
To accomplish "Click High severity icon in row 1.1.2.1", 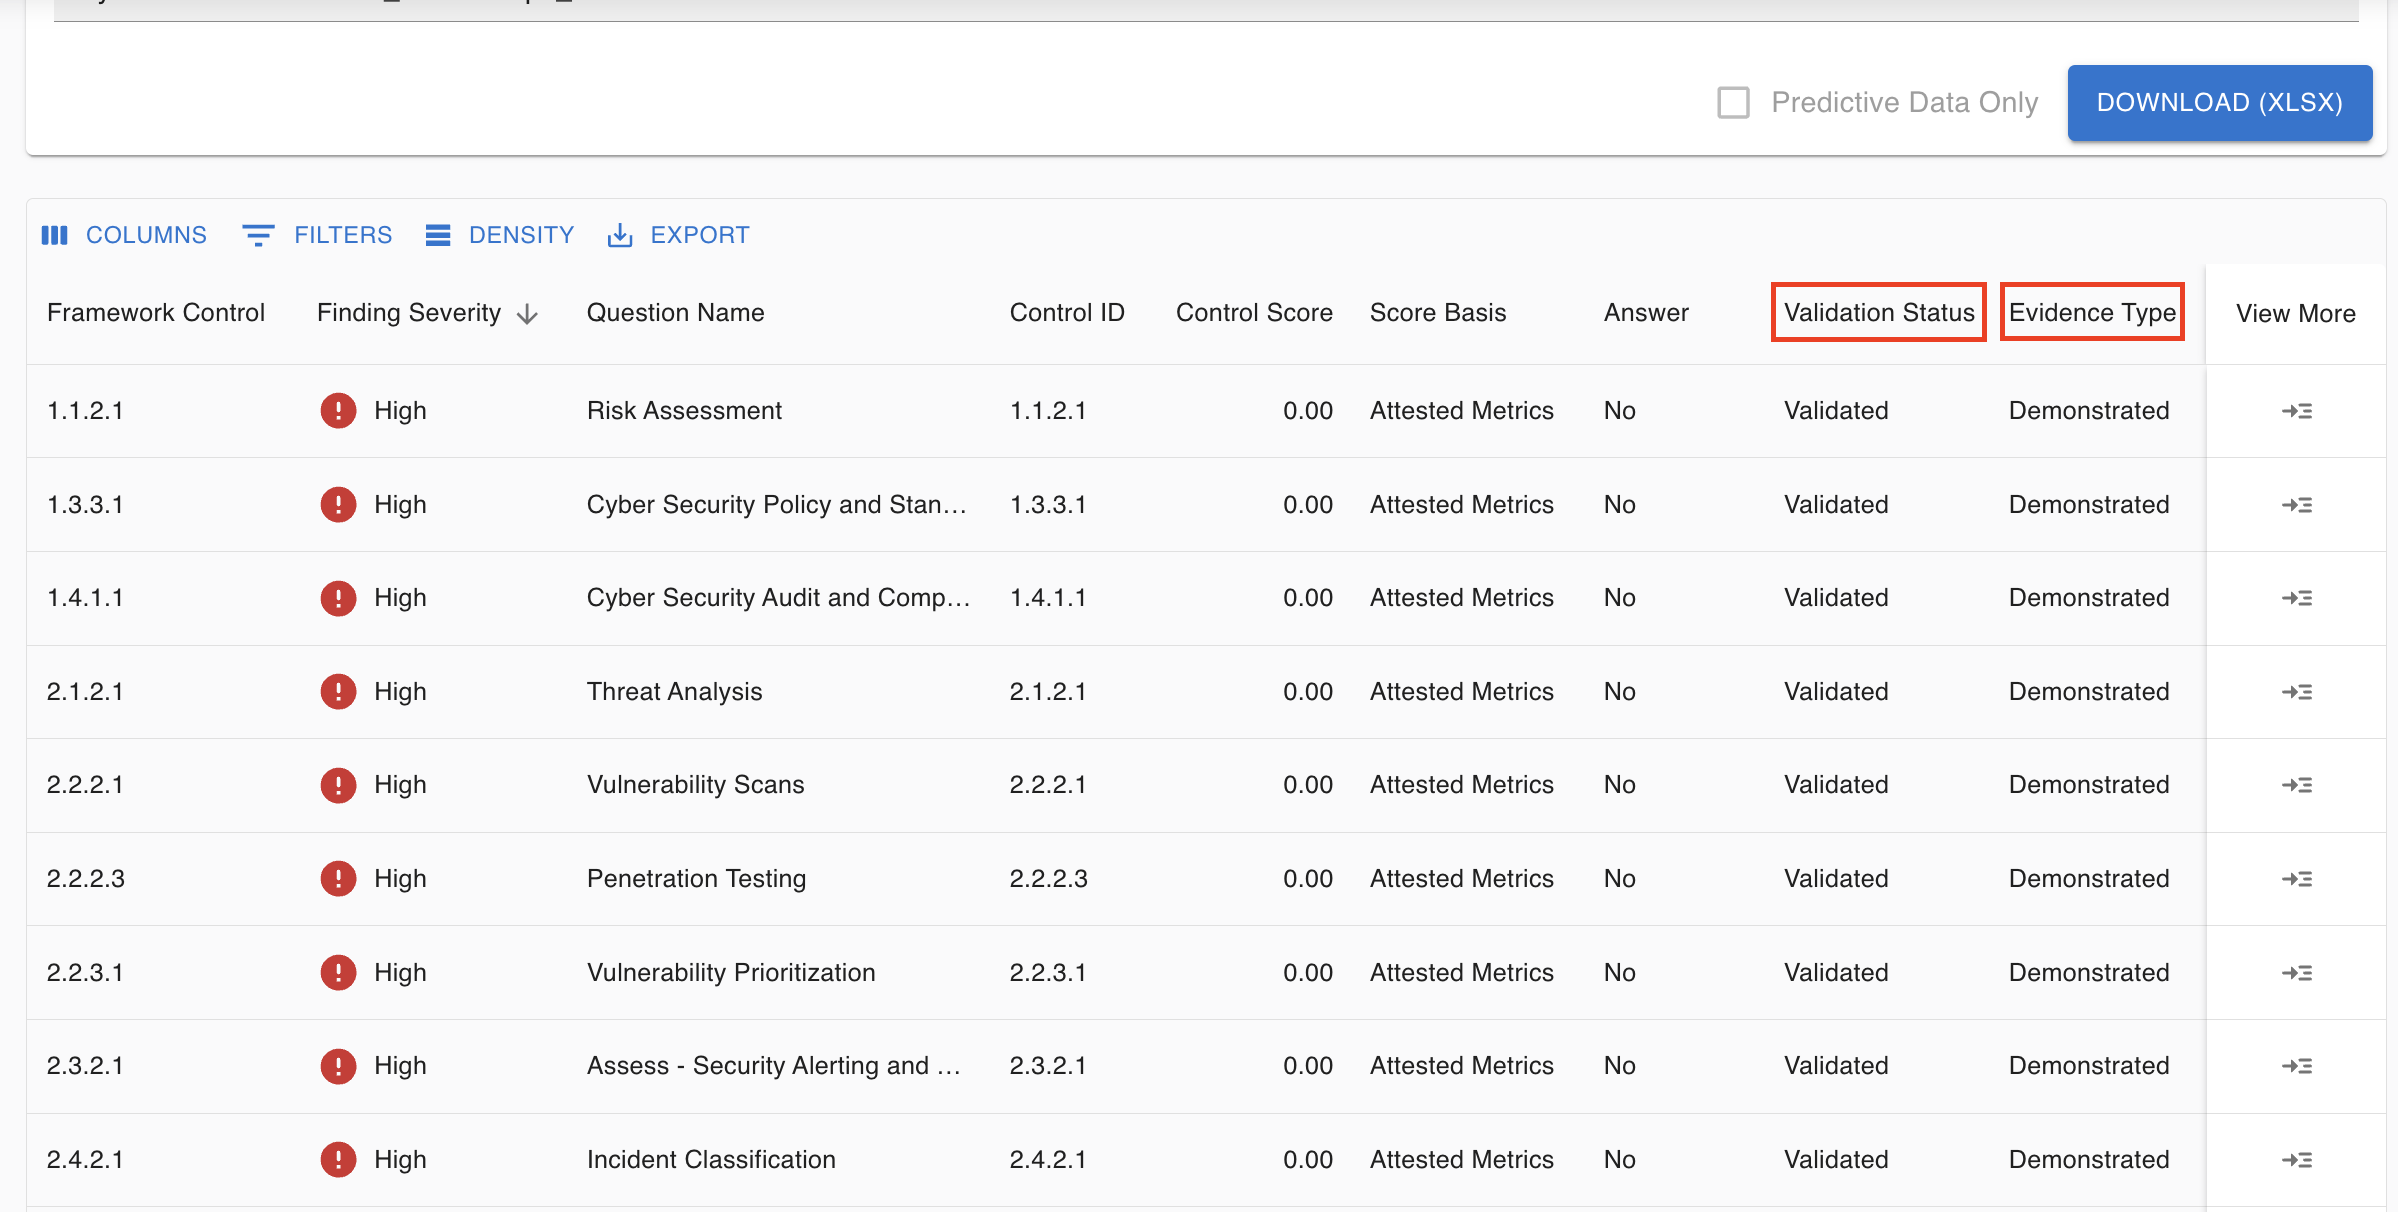I will tap(338, 411).
